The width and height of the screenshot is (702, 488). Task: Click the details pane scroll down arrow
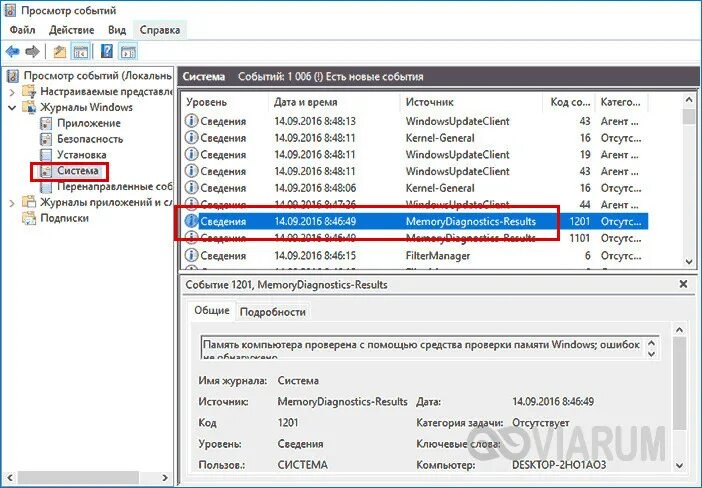679,466
